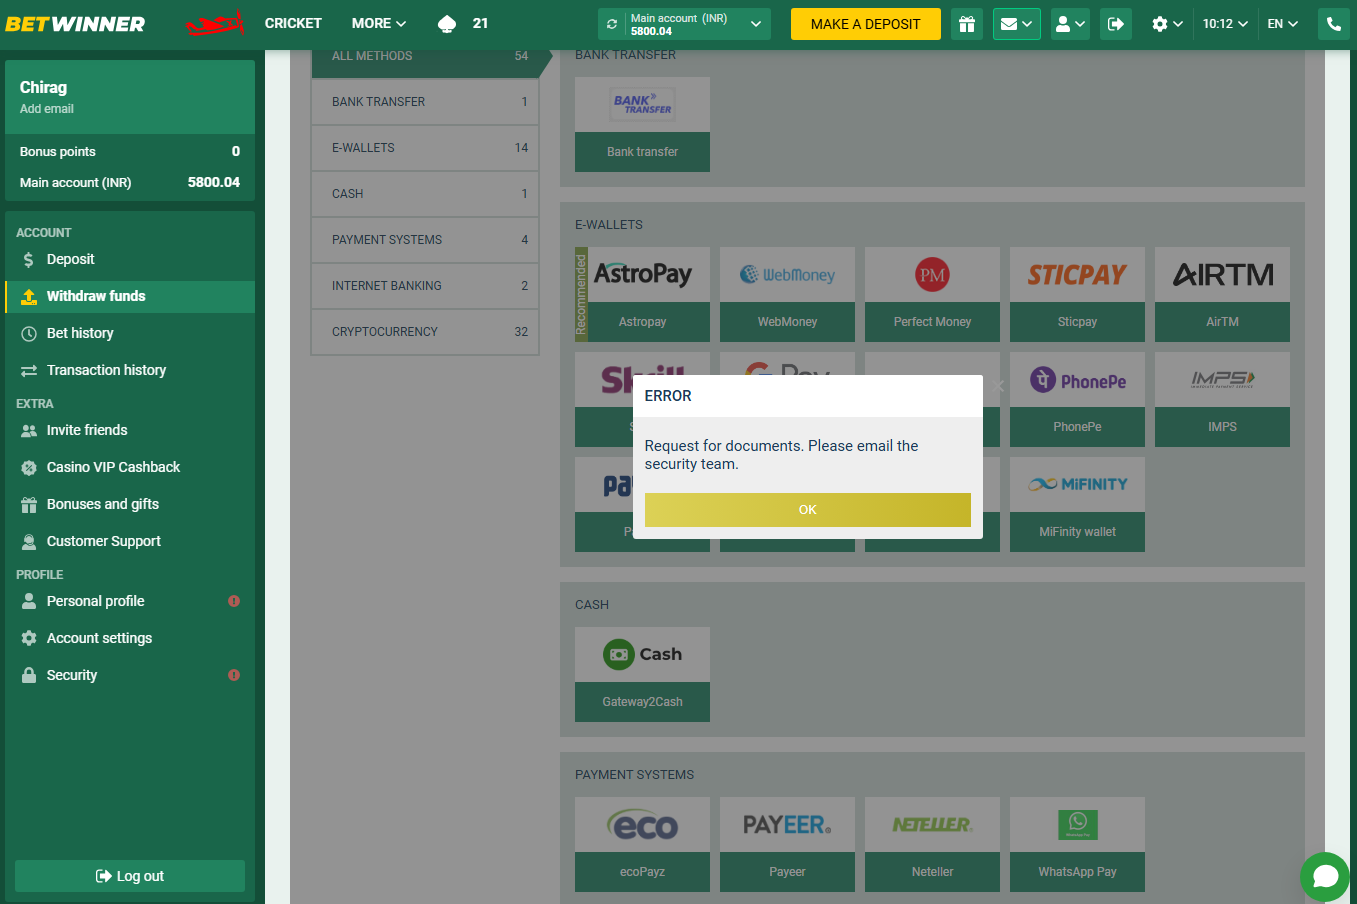Filter by BANK TRANSFER methods

click(x=425, y=102)
